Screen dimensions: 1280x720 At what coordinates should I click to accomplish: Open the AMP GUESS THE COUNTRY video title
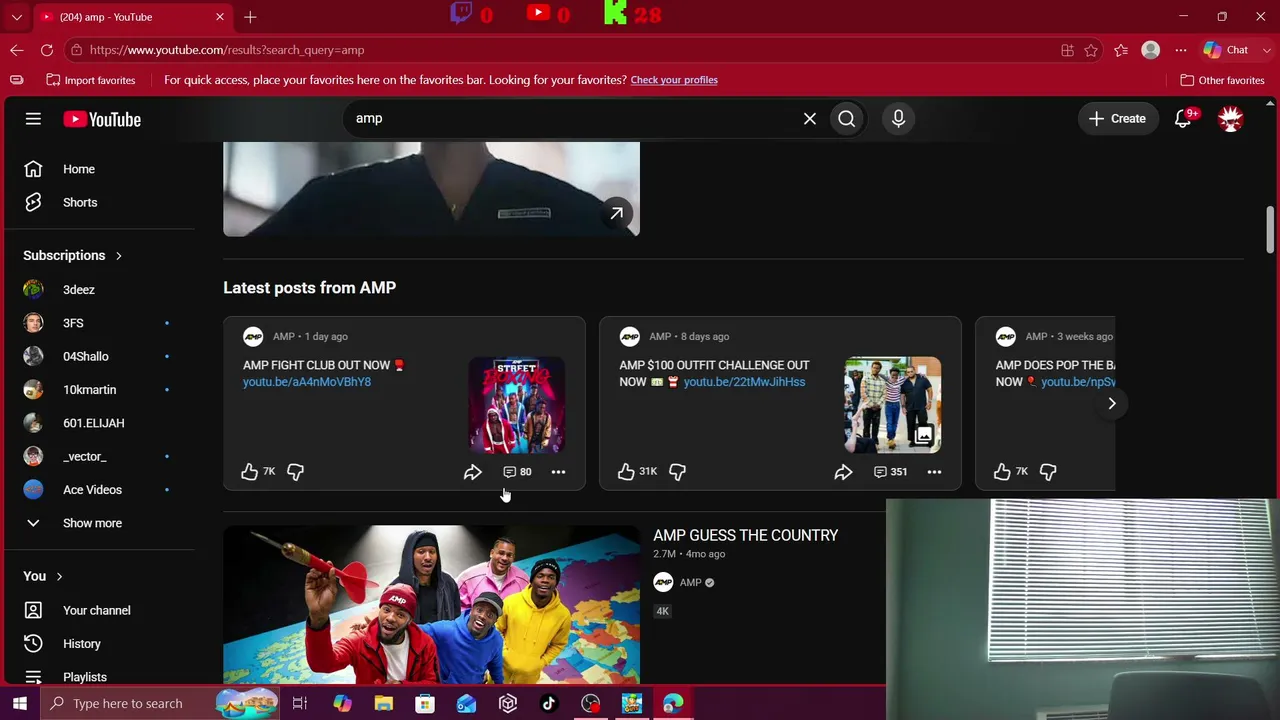[x=746, y=535]
